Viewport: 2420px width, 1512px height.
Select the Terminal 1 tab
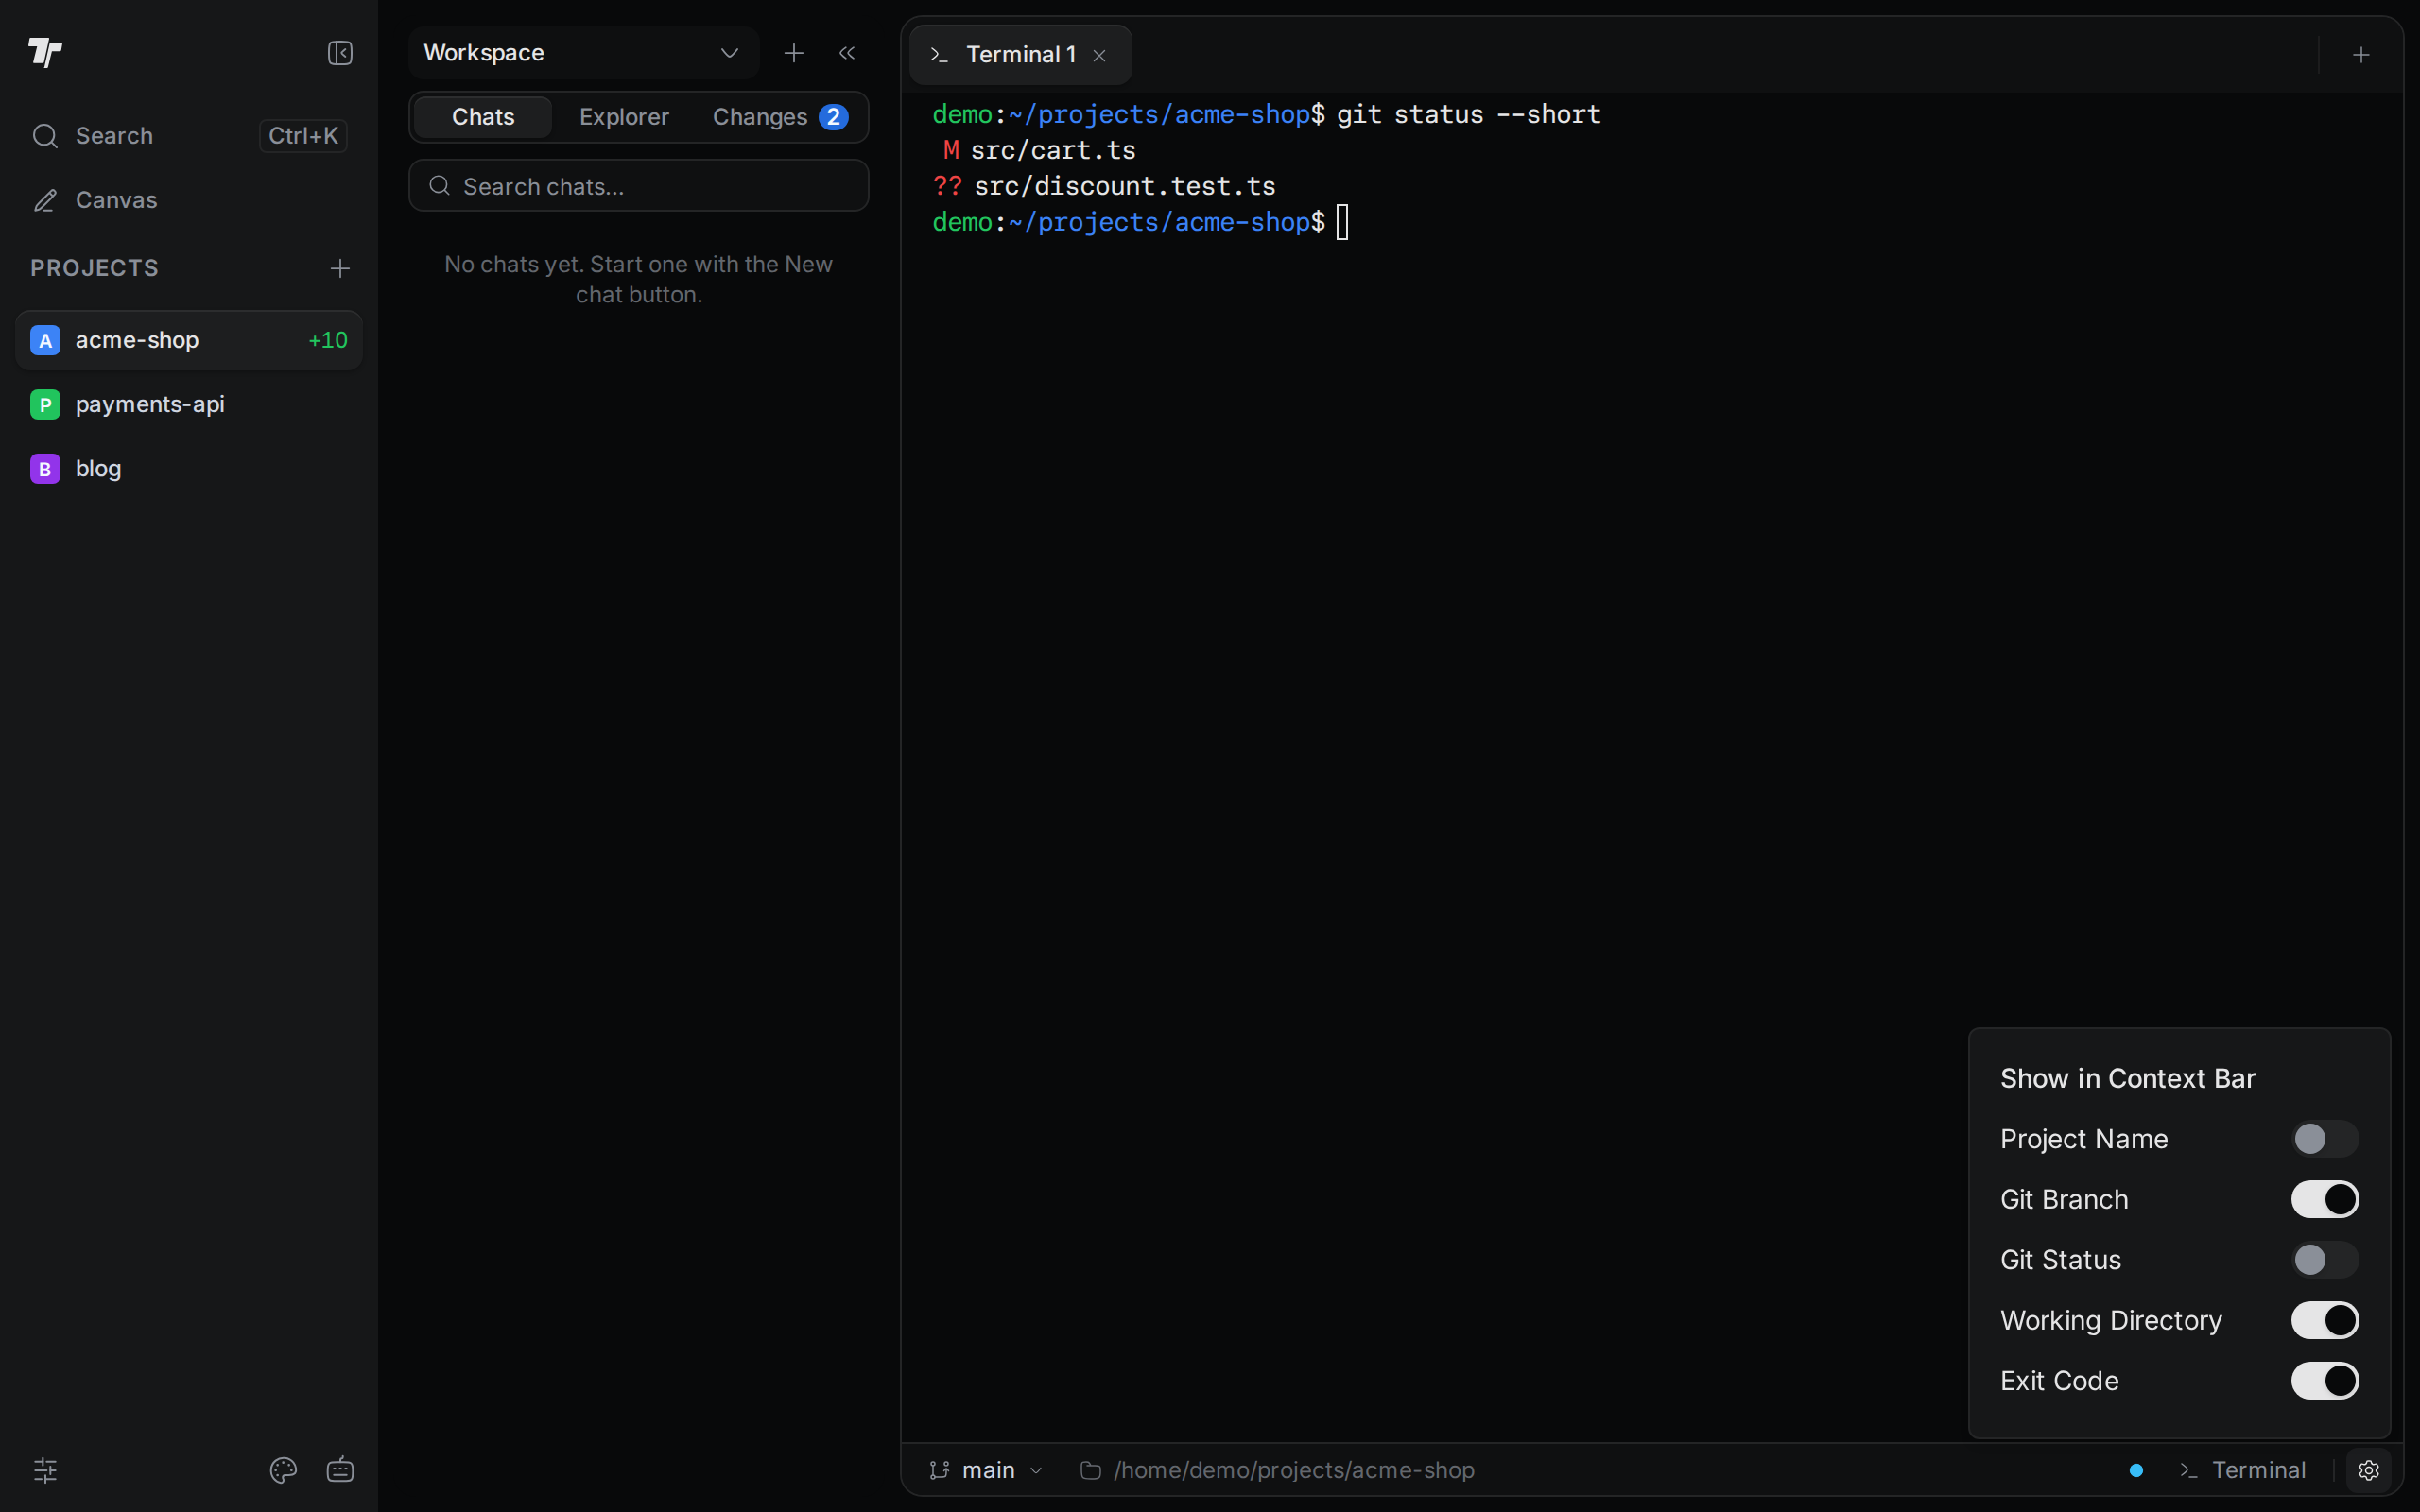click(x=1021, y=55)
